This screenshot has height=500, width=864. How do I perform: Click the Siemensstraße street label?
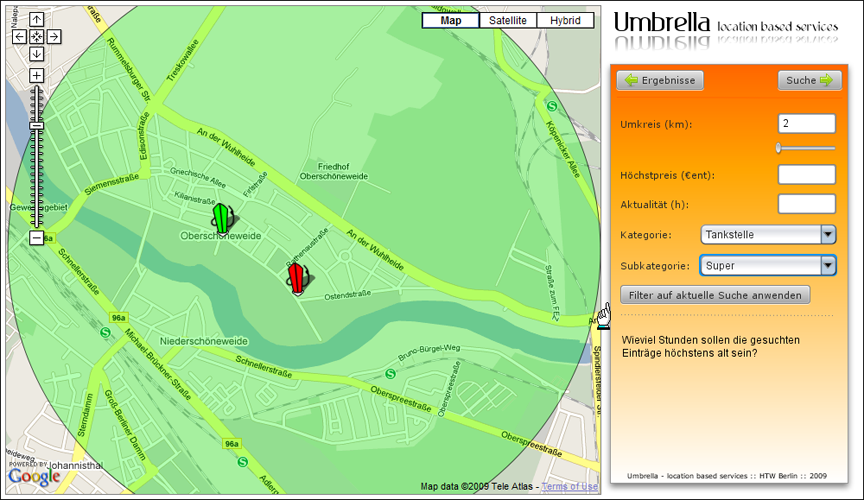pyautogui.click(x=111, y=185)
